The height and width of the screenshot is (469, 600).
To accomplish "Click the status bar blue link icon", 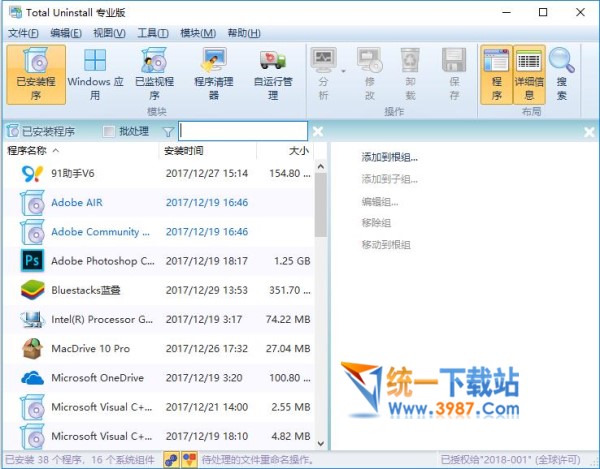I will 171,459.
